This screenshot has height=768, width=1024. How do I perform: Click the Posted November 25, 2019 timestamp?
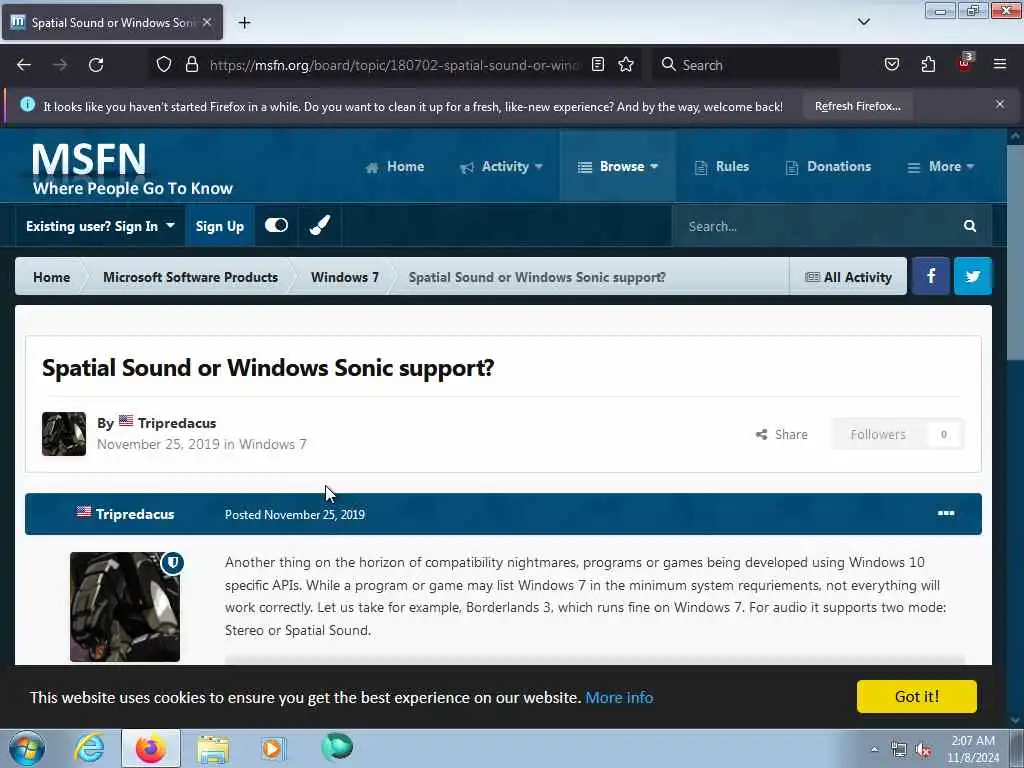click(295, 515)
